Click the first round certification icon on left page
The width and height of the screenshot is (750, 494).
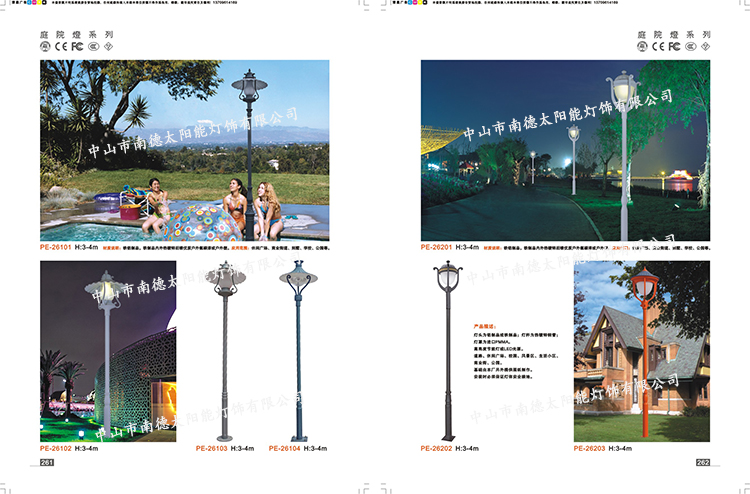click(x=46, y=46)
